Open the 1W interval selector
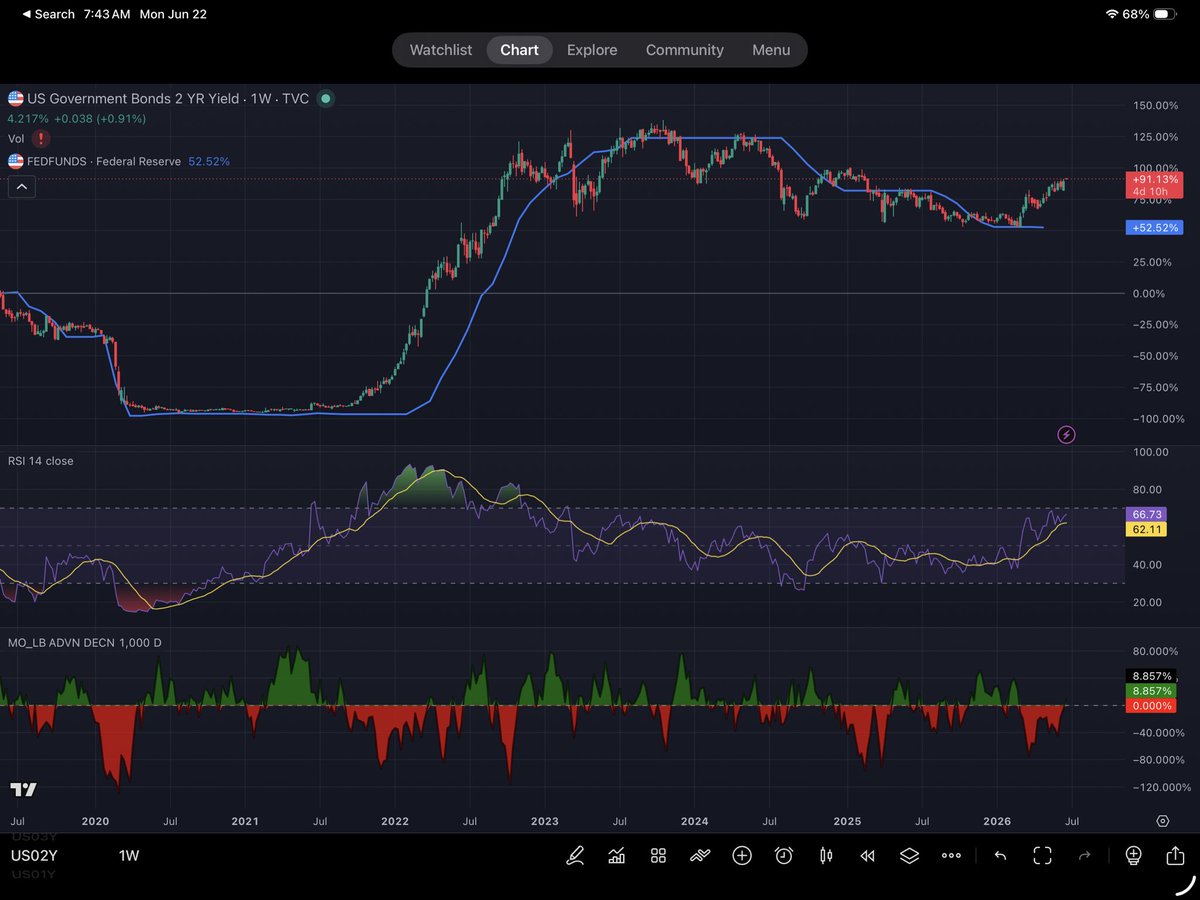The height and width of the screenshot is (900, 1200). 129,856
